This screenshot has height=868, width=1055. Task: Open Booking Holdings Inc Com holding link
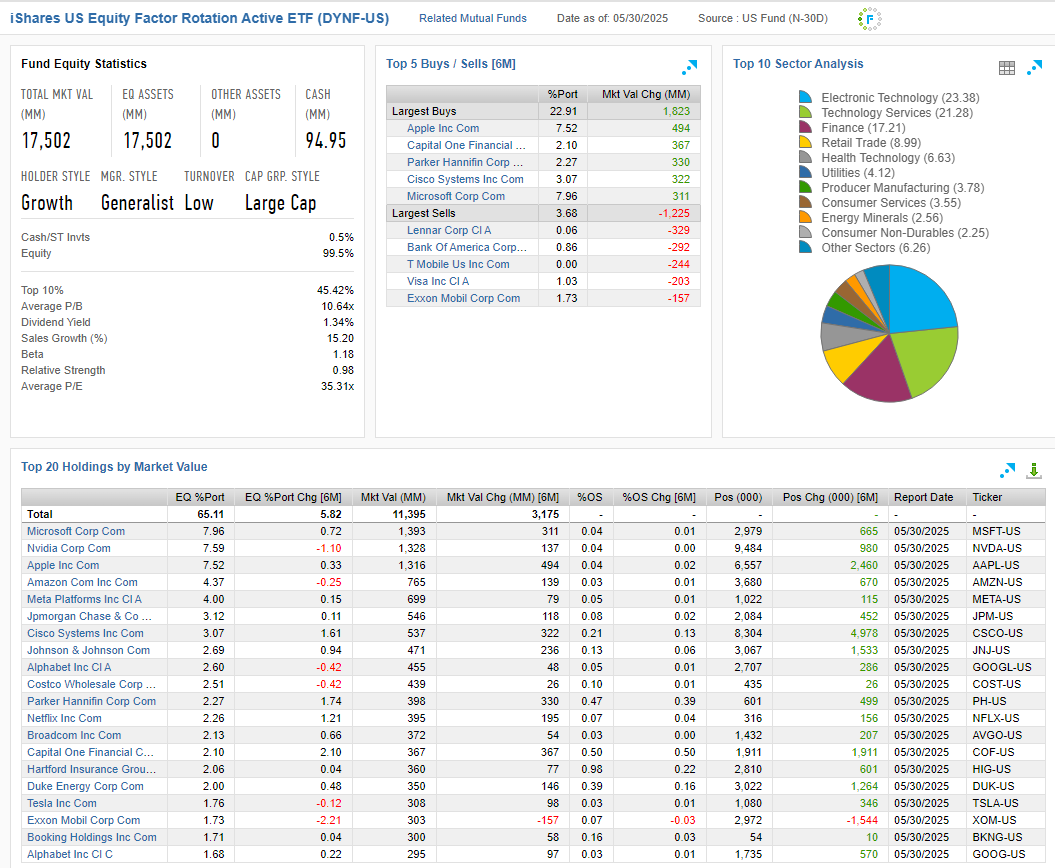pos(92,837)
